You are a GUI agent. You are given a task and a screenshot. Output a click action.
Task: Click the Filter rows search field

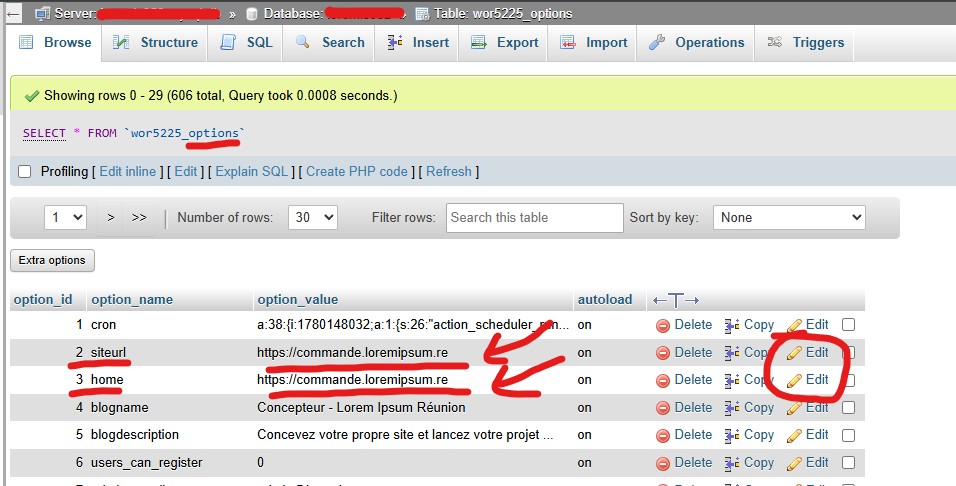click(x=535, y=218)
